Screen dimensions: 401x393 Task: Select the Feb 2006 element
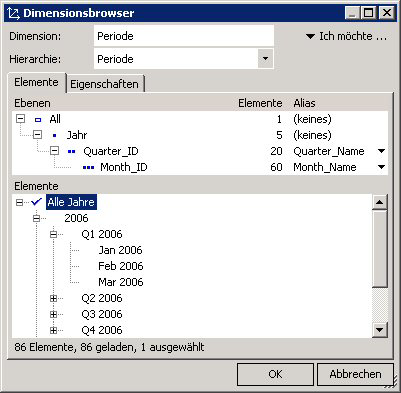click(x=121, y=266)
